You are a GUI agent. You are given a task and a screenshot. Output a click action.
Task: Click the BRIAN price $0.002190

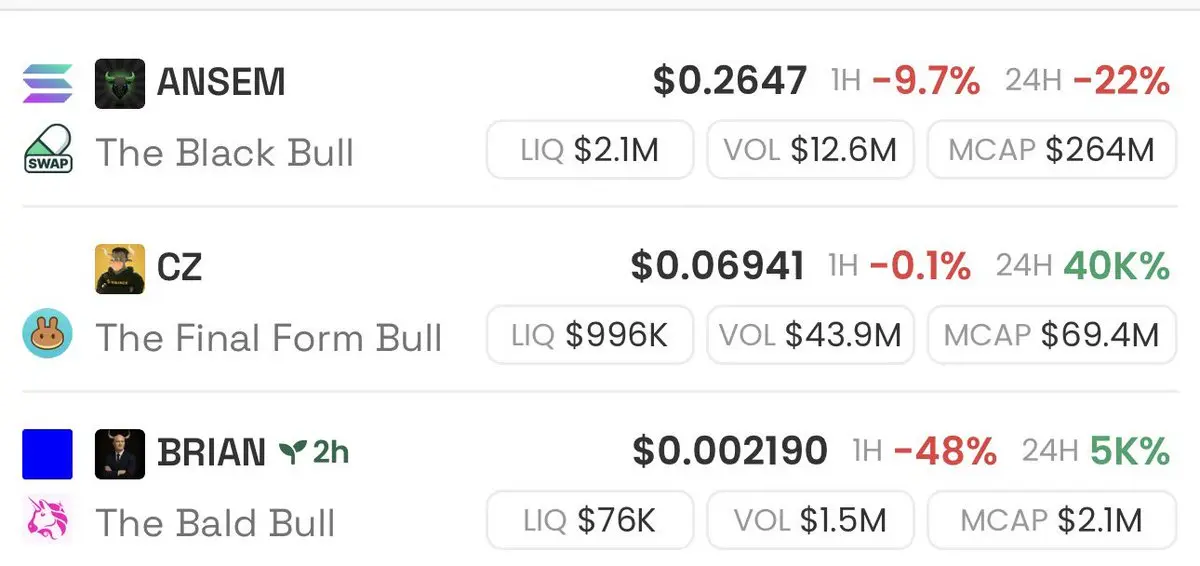click(x=730, y=452)
